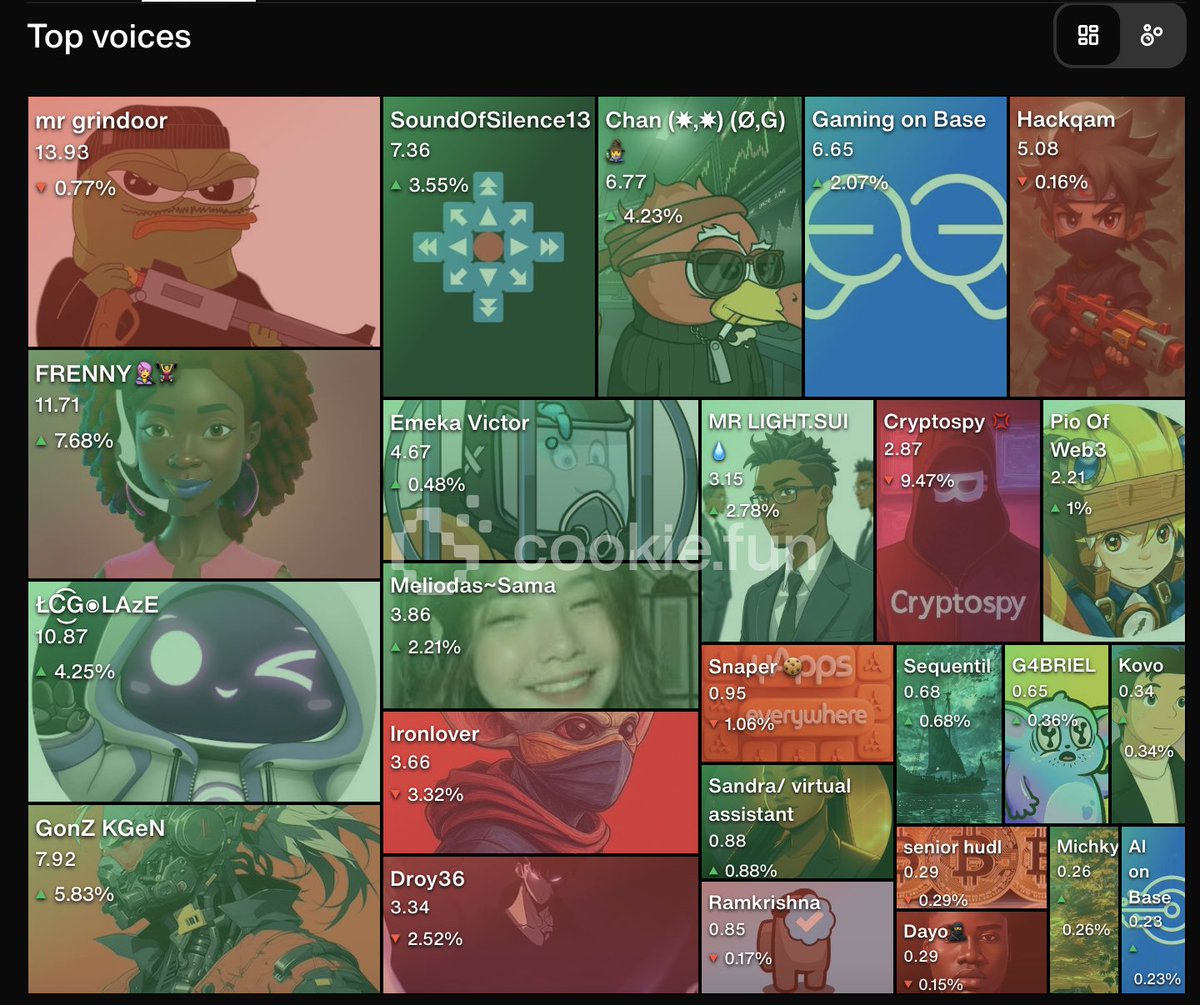1200x1005 pixels.
Task: Open the FRENNY voice tile
Action: tap(204, 464)
